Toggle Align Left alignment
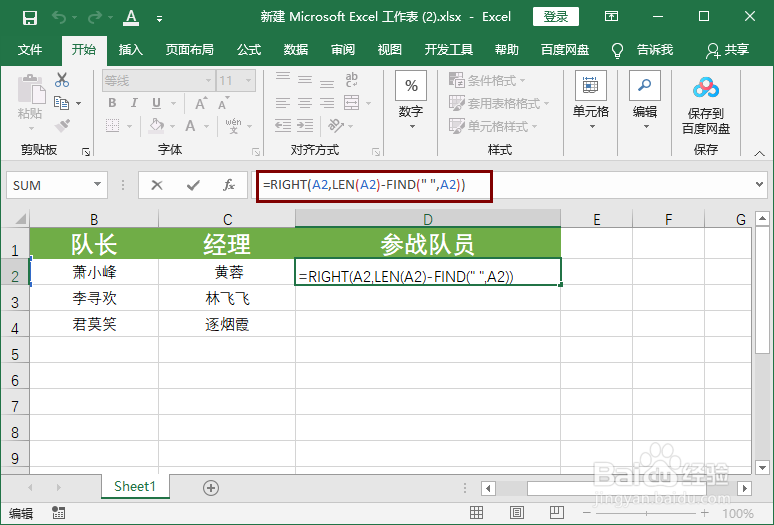 (282, 103)
